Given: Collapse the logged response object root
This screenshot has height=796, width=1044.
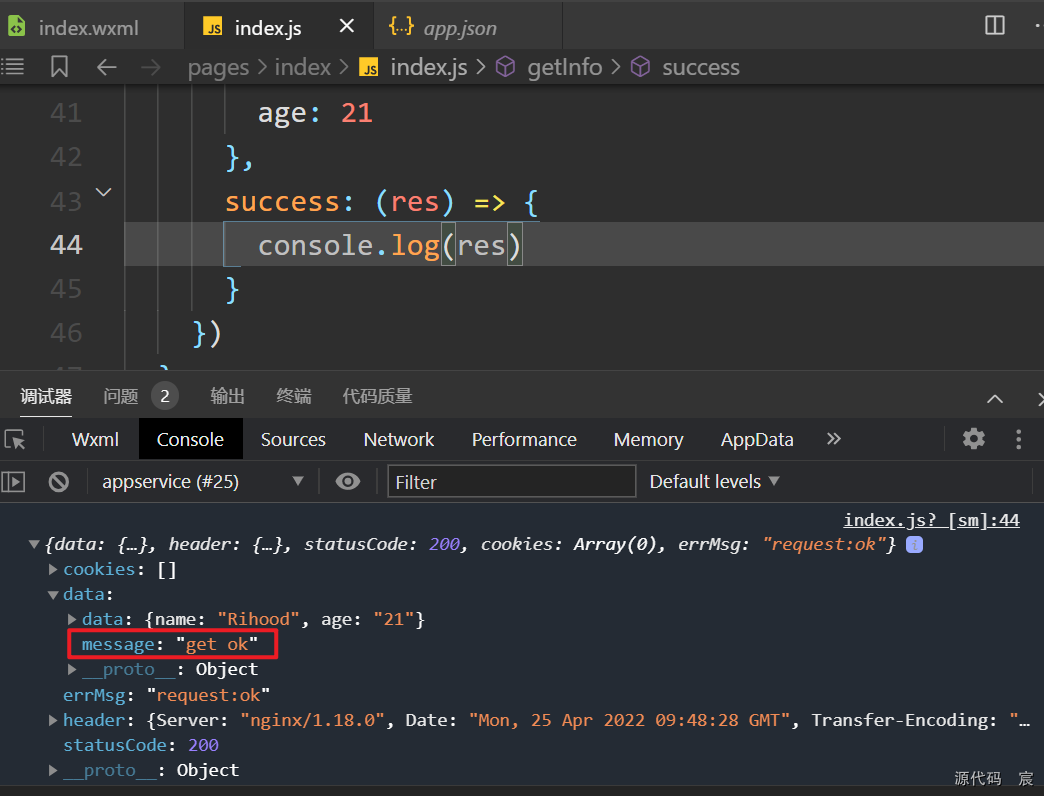Looking at the screenshot, I should point(33,544).
